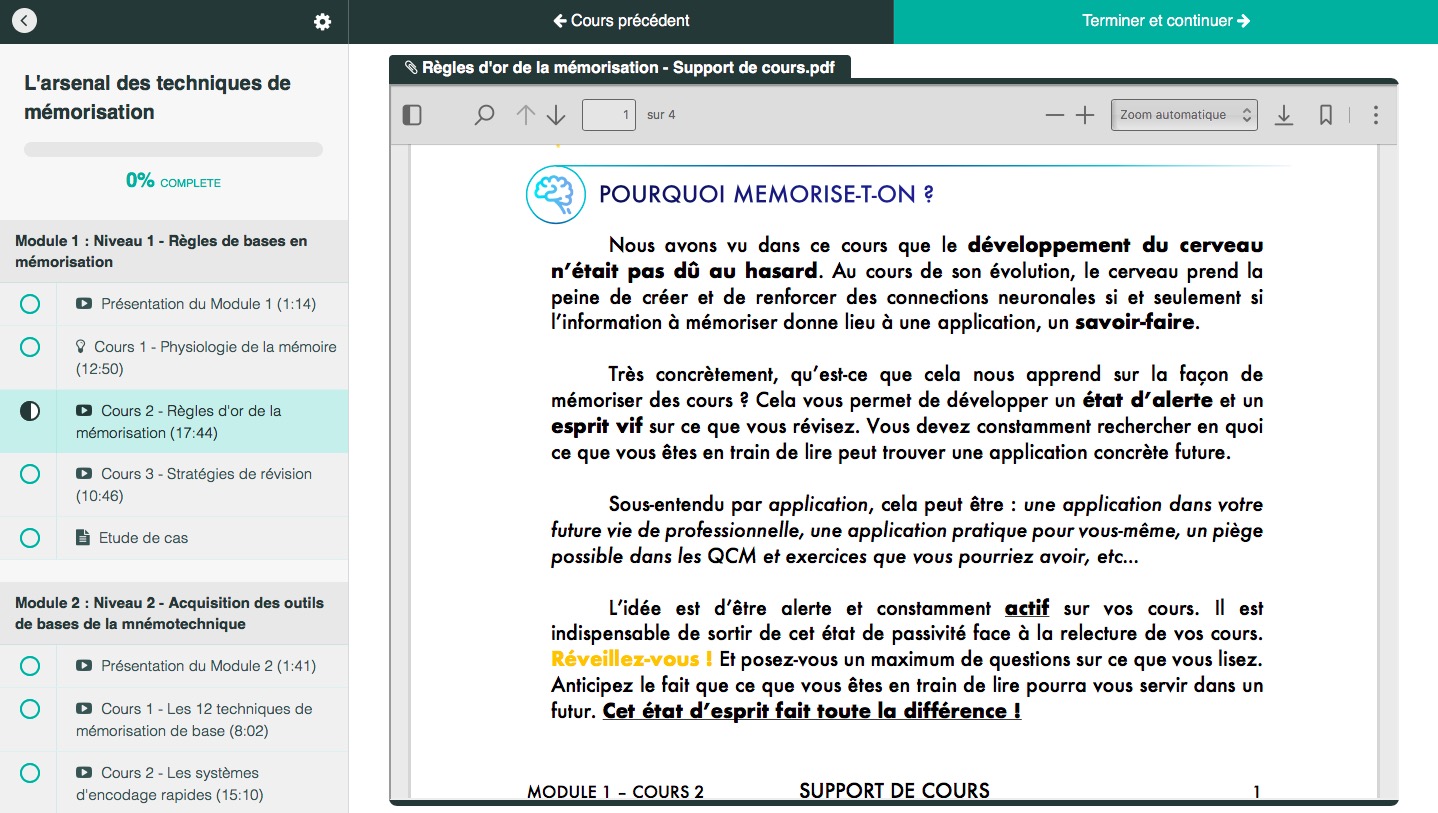Click Terminer et continuer button
Viewport: 1438px width, 813px height.
tap(1166, 21)
